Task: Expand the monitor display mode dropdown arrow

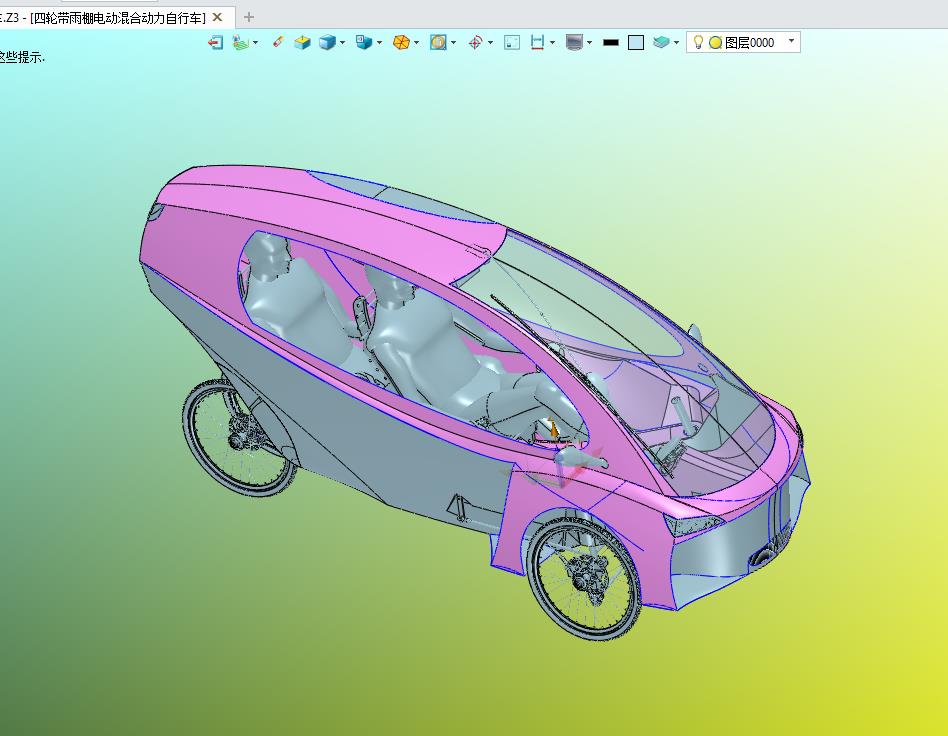Action: 590,43
